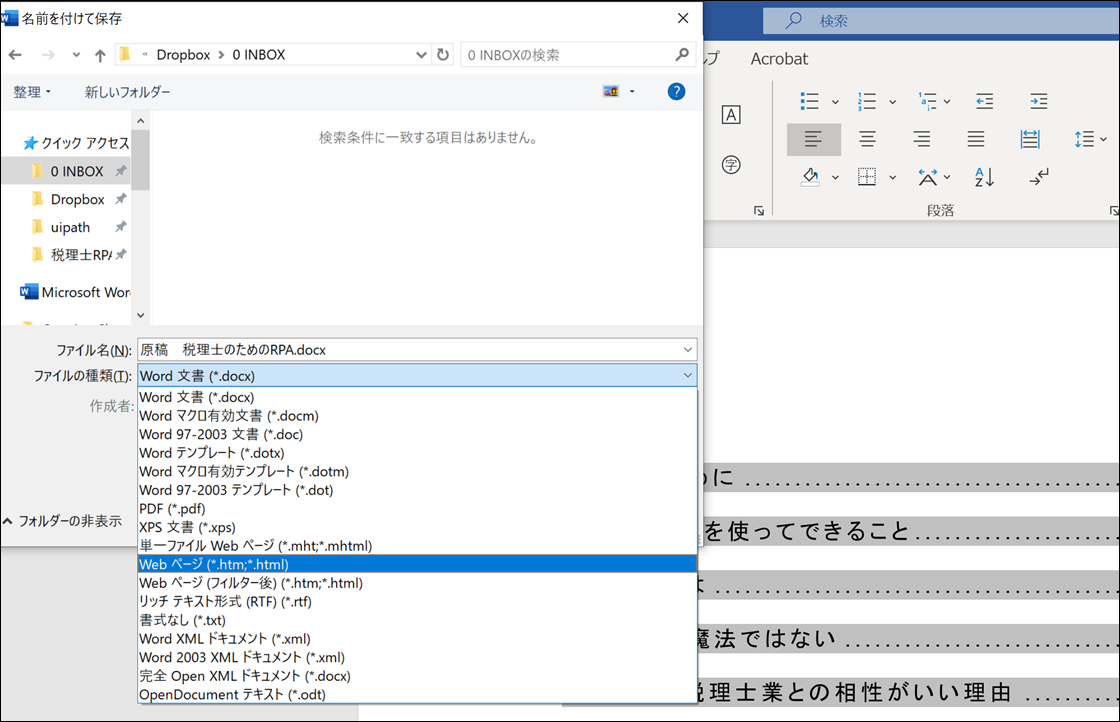Expand the address path dropdown
The image size is (1120, 722).
(421, 55)
